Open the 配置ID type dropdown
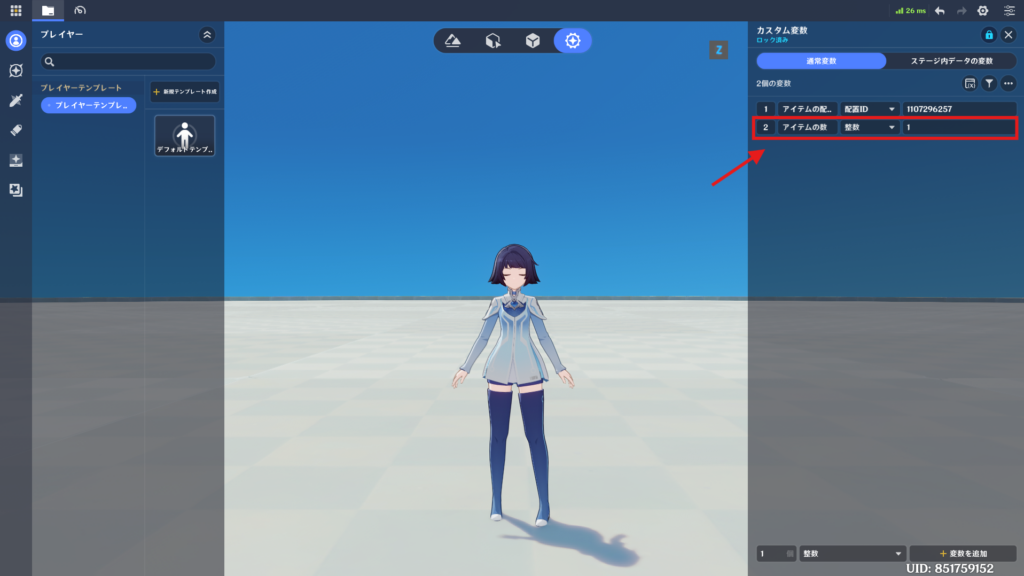 (869, 109)
